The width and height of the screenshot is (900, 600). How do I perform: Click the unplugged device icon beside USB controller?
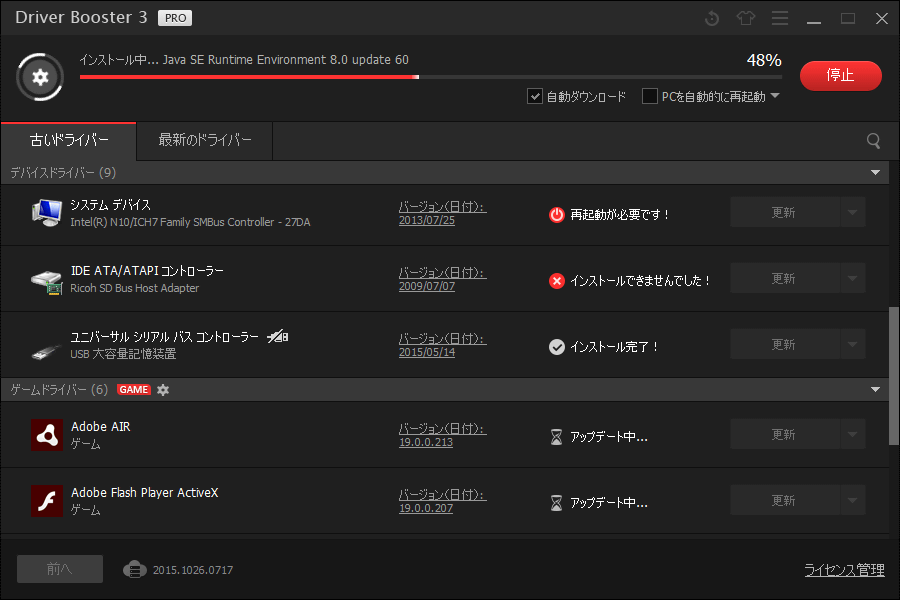pos(278,336)
